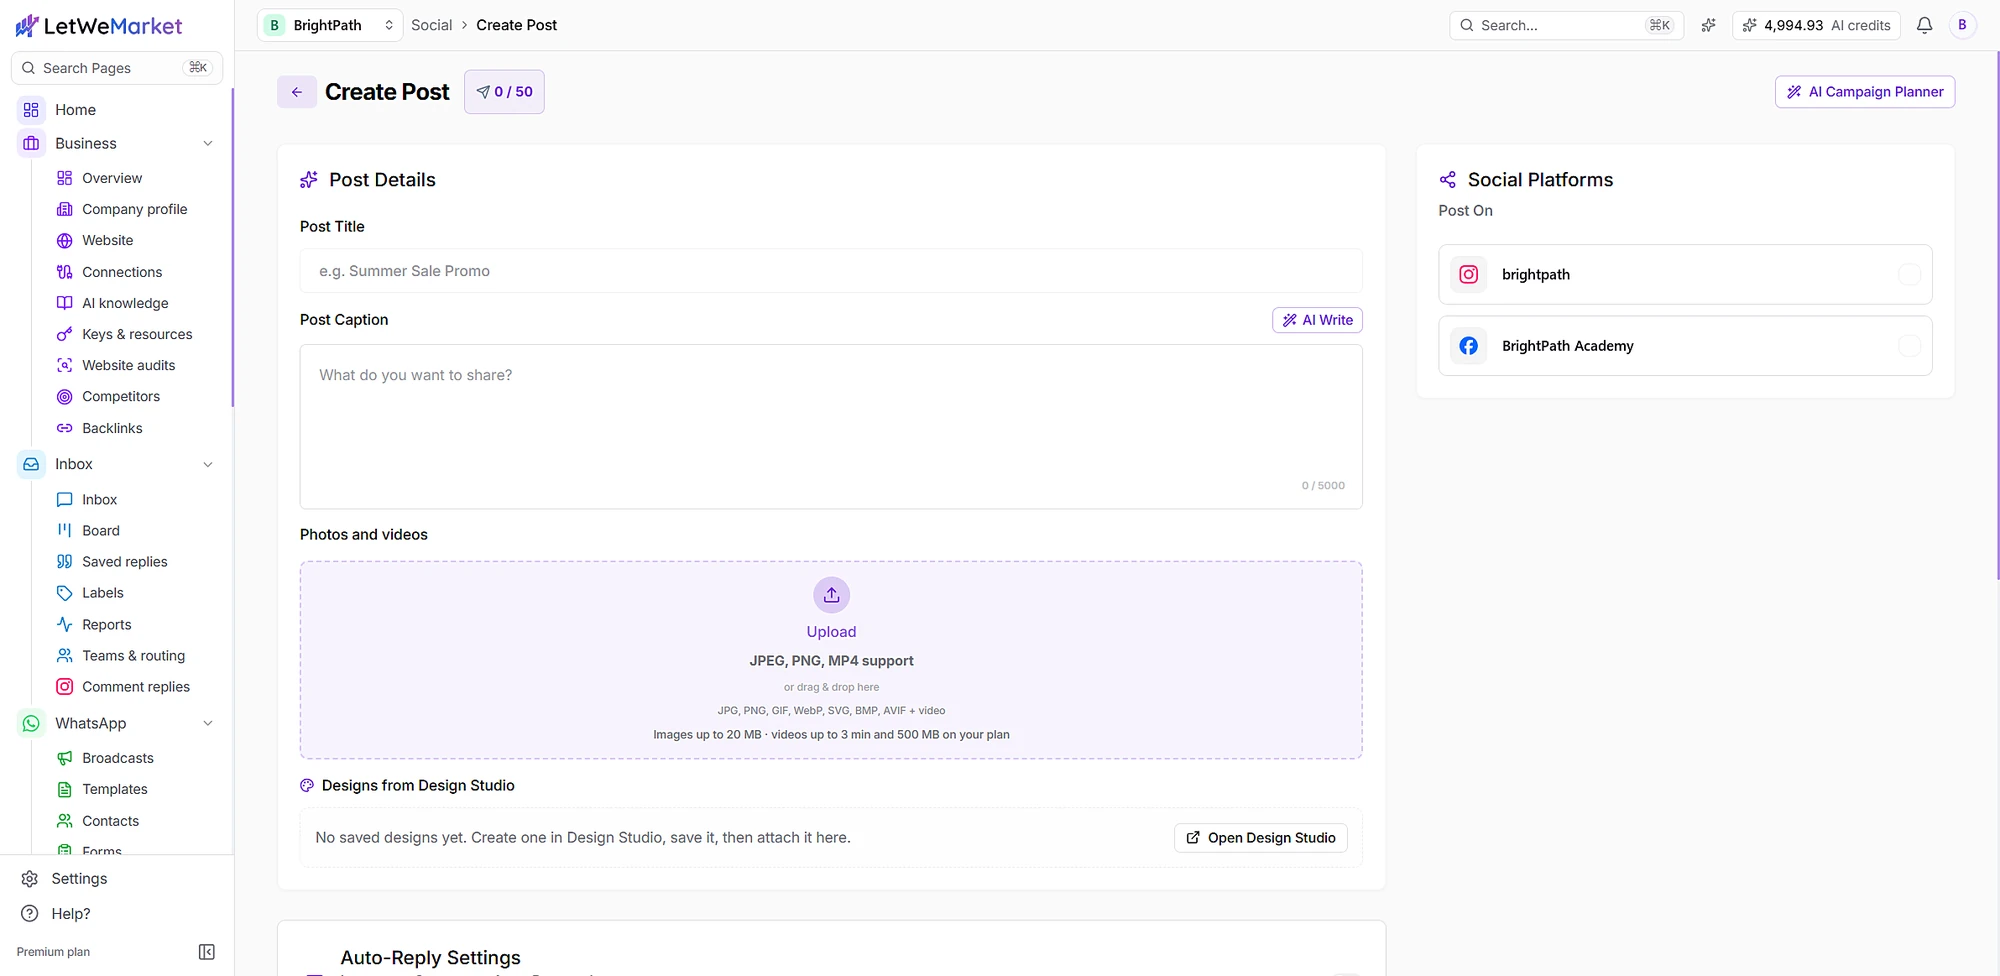Open the BrightPath workspace switcher
The width and height of the screenshot is (2000, 976).
coord(330,25)
